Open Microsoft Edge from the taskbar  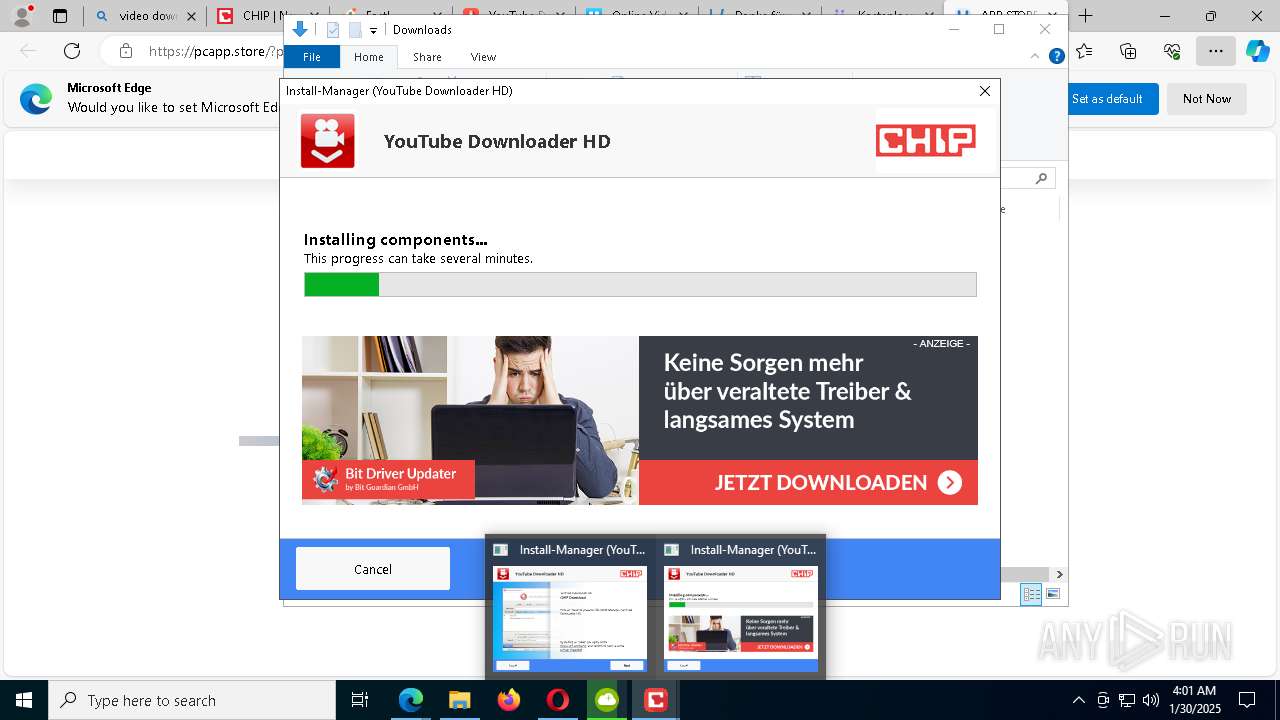tap(411, 700)
